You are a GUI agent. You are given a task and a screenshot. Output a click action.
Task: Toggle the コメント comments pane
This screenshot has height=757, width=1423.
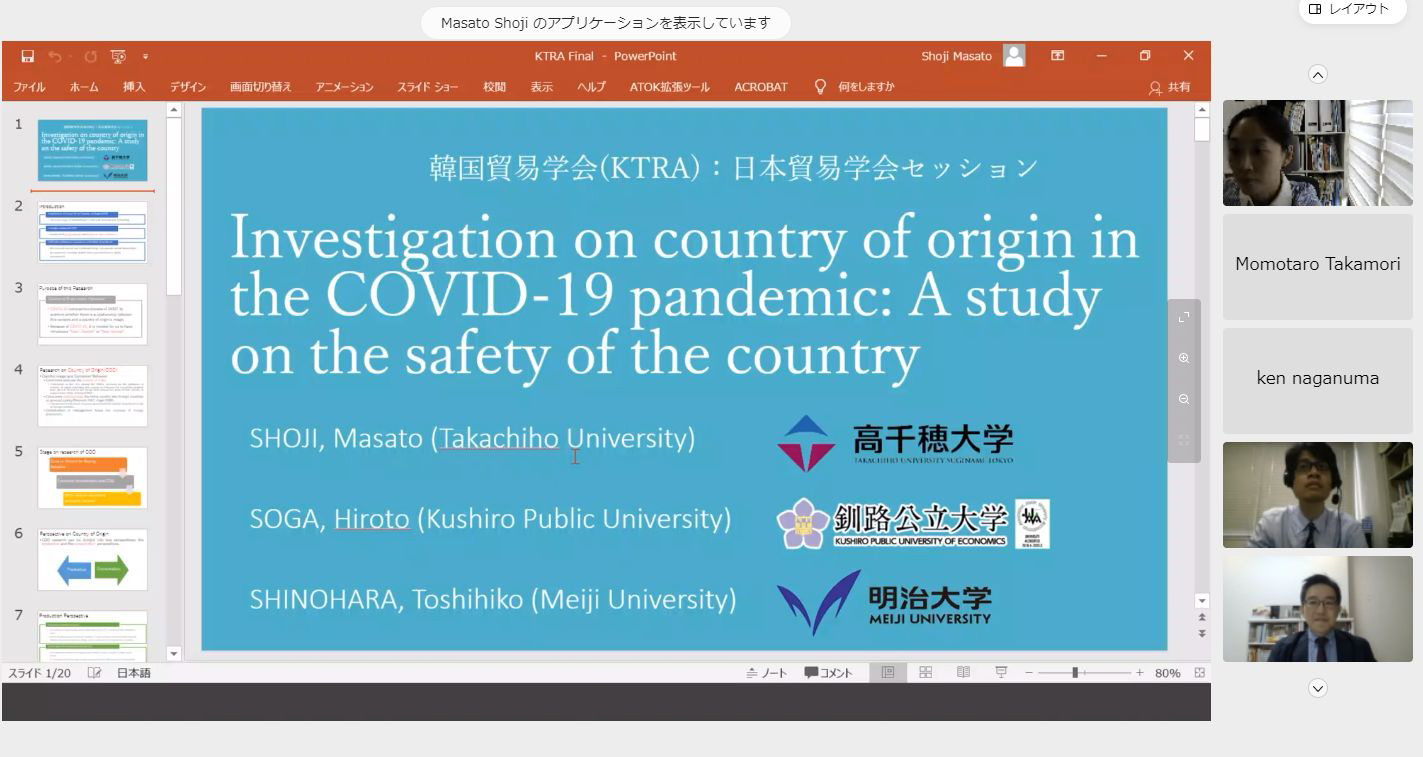pyautogui.click(x=829, y=673)
